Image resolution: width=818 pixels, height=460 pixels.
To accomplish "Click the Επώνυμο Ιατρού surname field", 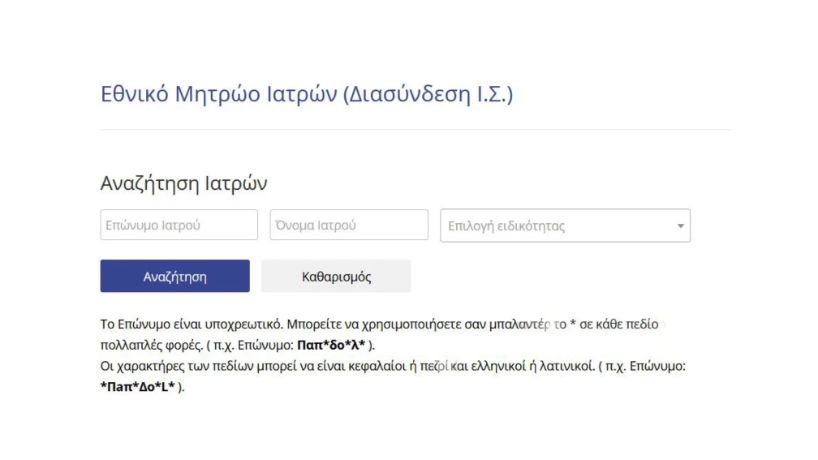I will coord(179,225).
